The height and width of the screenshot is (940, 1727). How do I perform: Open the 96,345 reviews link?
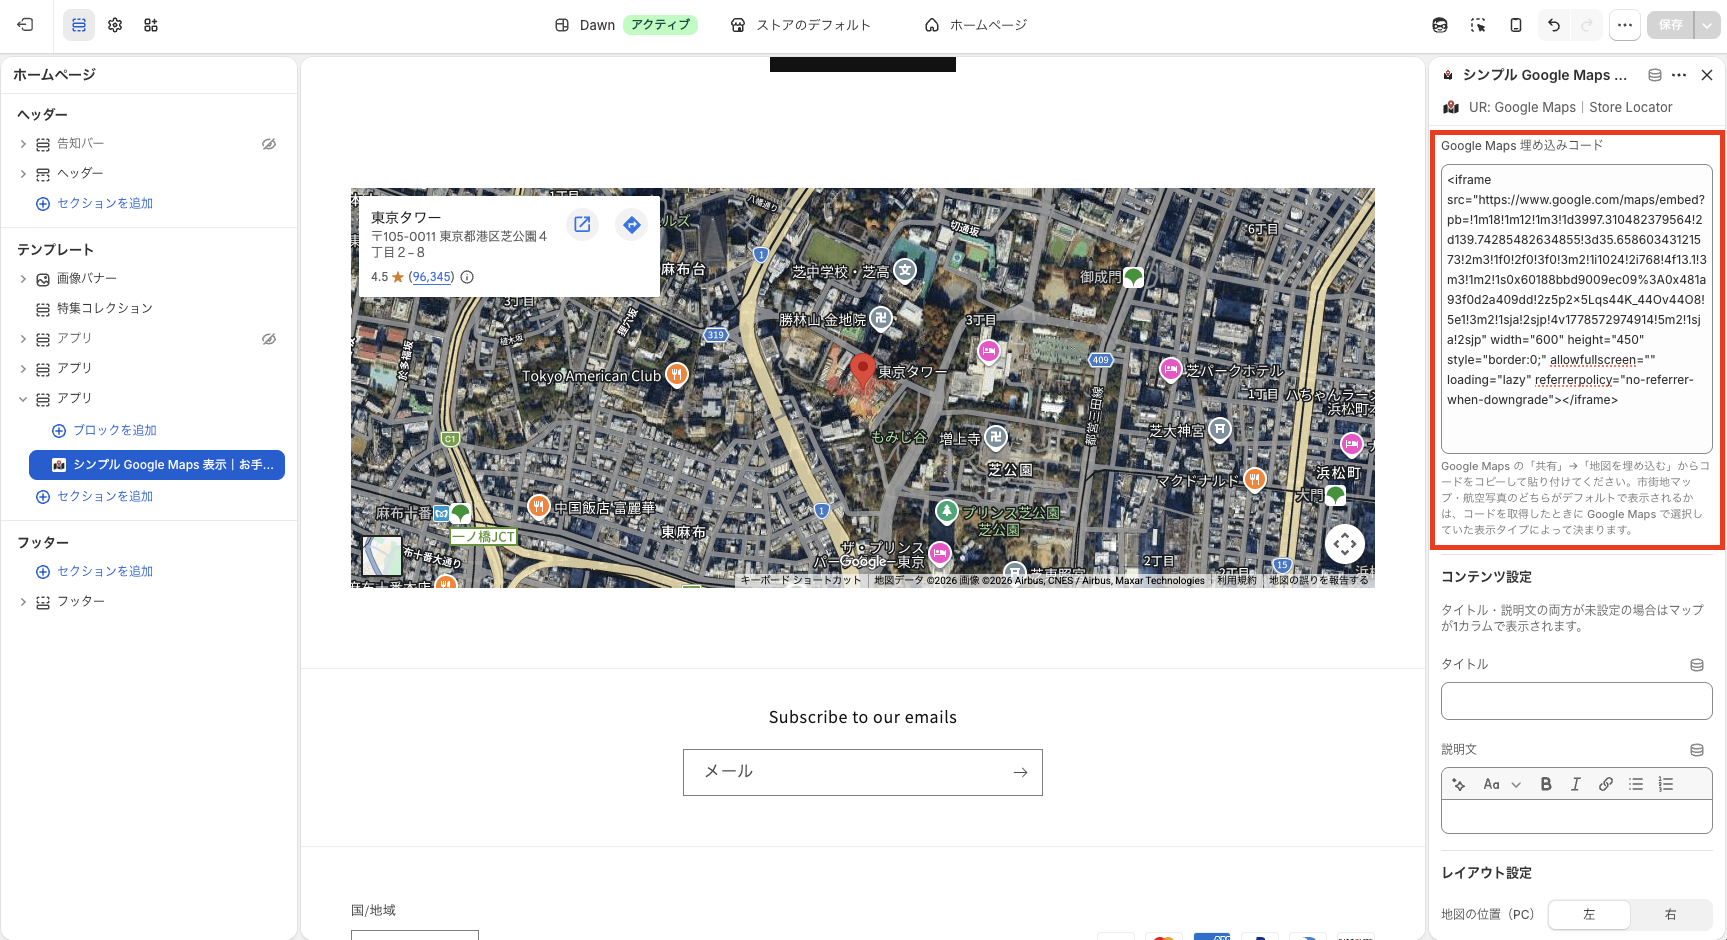point(432,277)
